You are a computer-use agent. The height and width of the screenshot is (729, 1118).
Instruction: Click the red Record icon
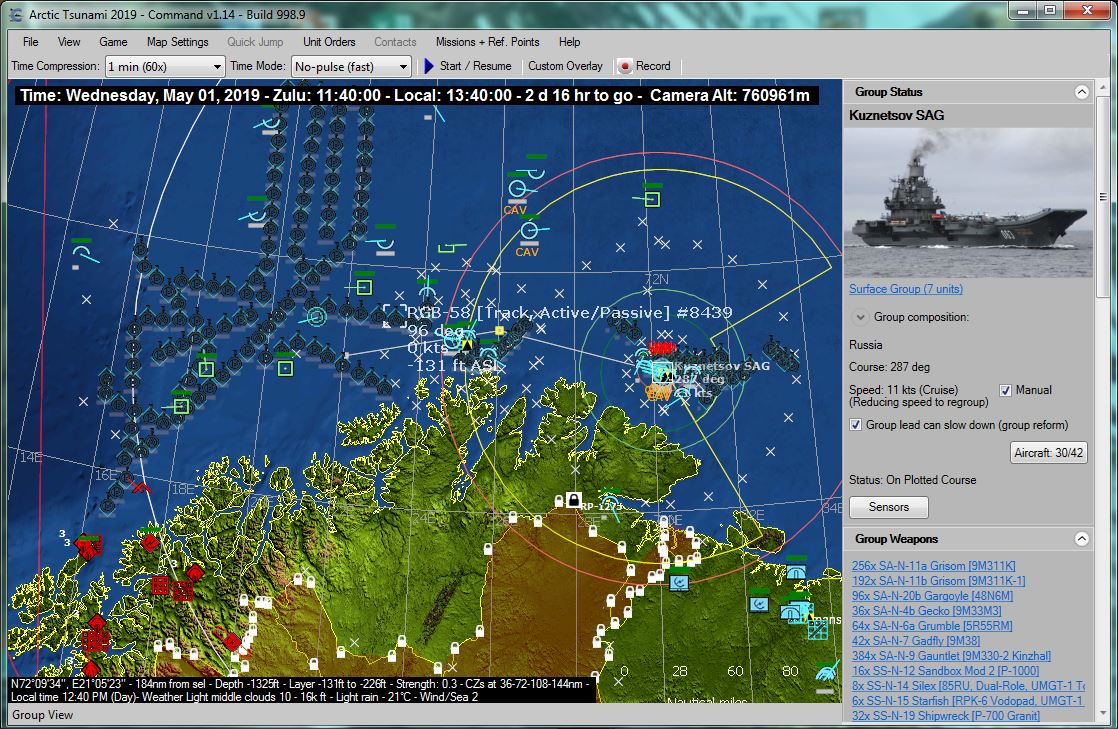(625, 66)
